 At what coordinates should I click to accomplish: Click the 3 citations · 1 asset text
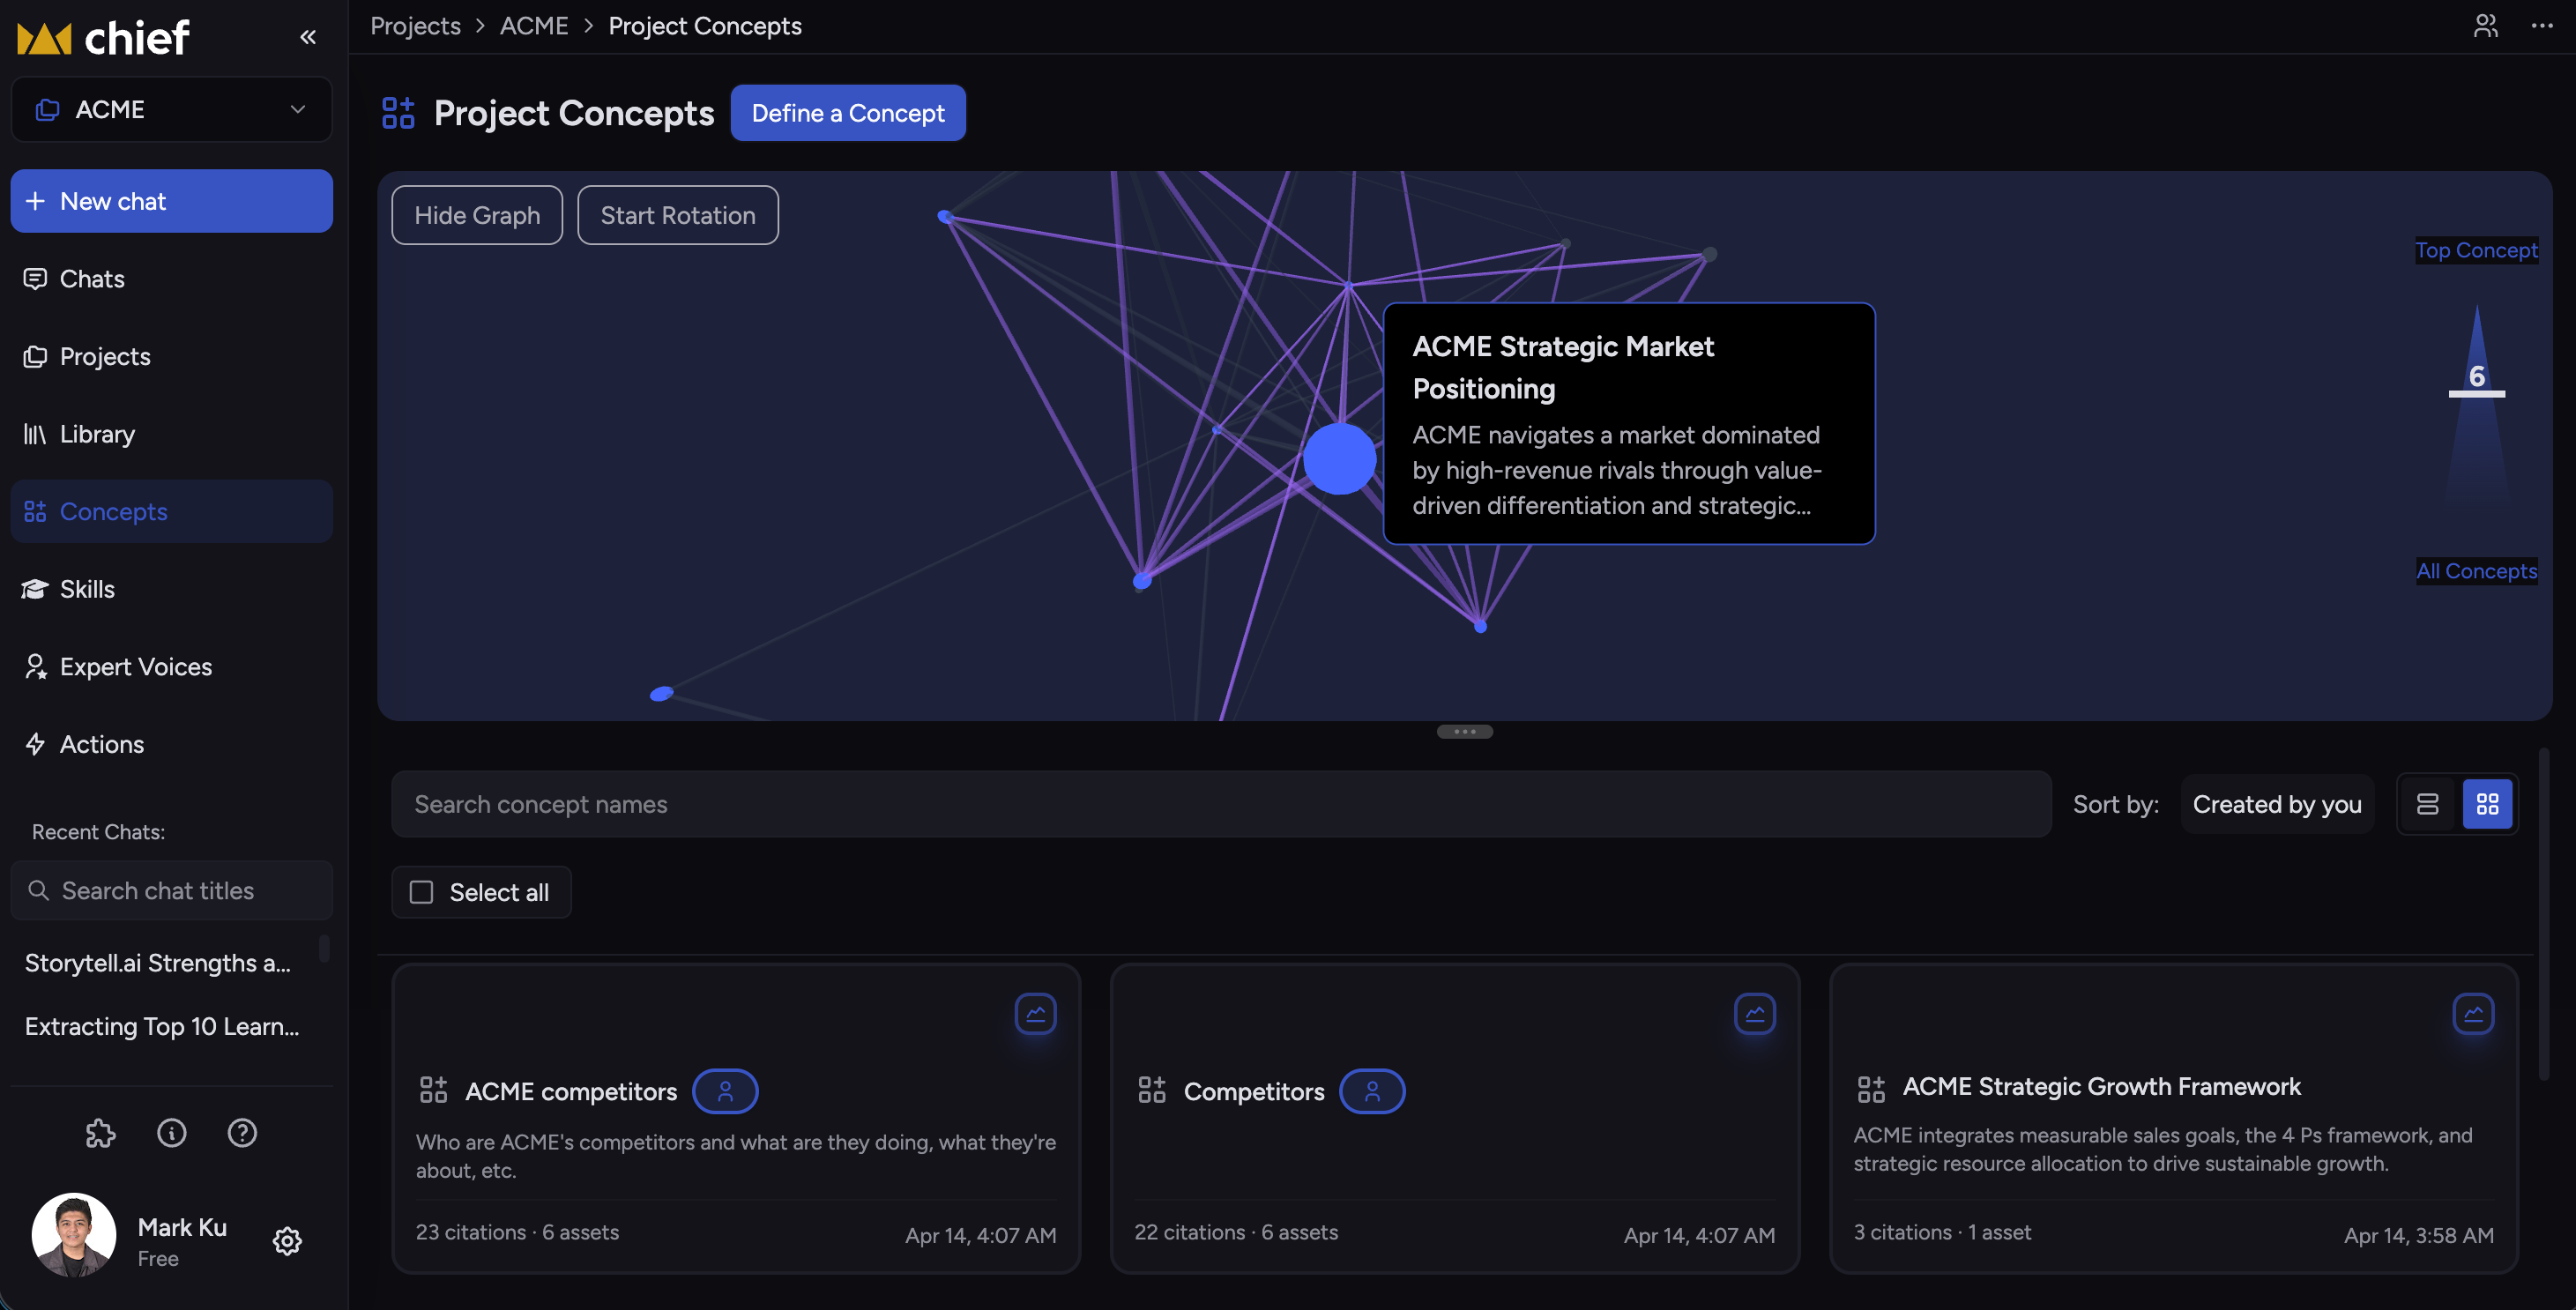(x=1942, y=1232)
